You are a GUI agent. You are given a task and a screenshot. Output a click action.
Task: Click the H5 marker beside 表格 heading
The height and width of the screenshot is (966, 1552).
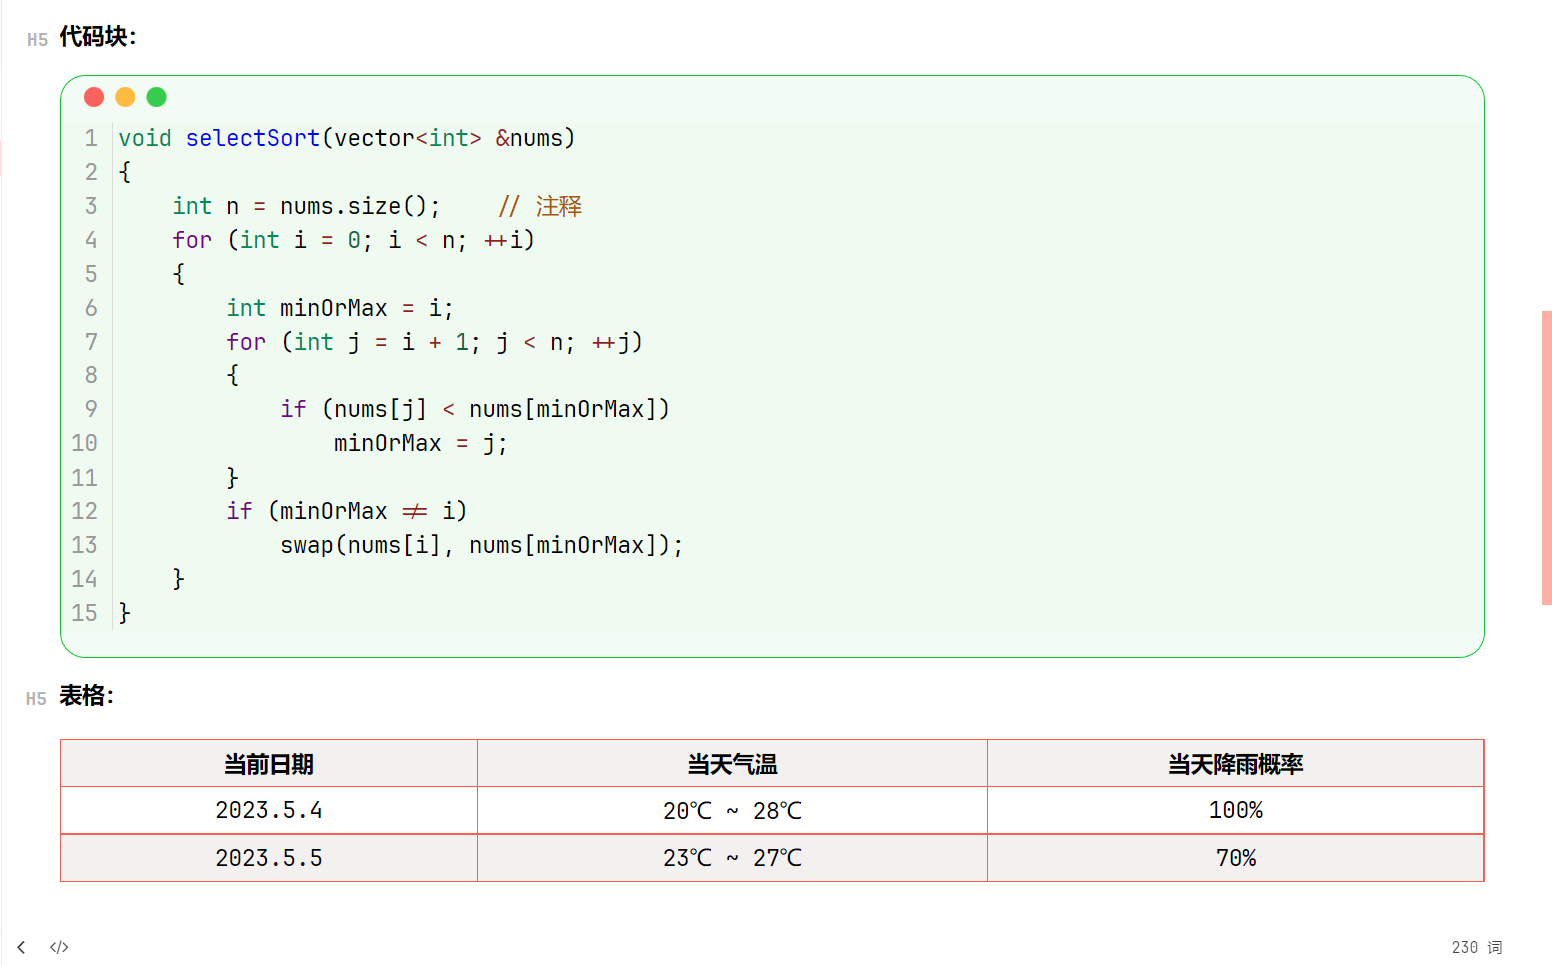(x=36, y=699)
